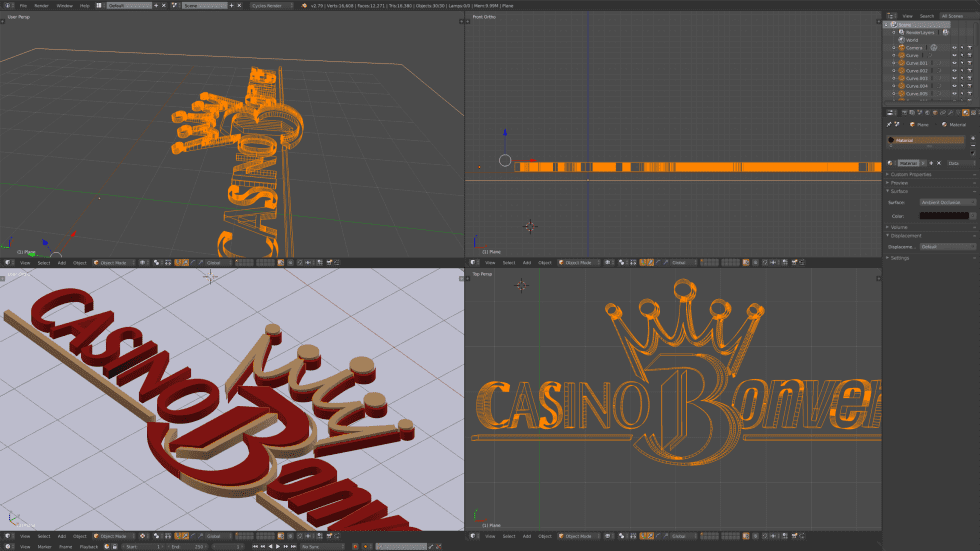Open Select menu in front ortho viewport header

tap(509, 263)
